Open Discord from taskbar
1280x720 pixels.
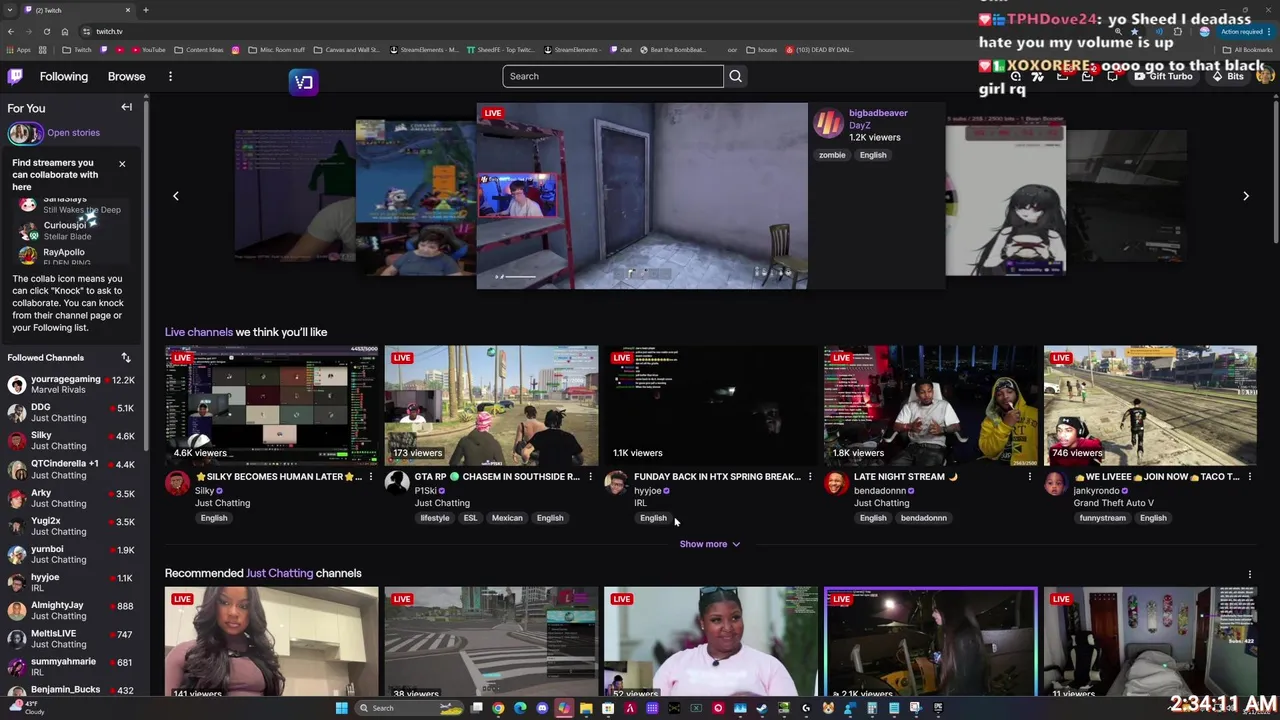click(x=542, y=708)
